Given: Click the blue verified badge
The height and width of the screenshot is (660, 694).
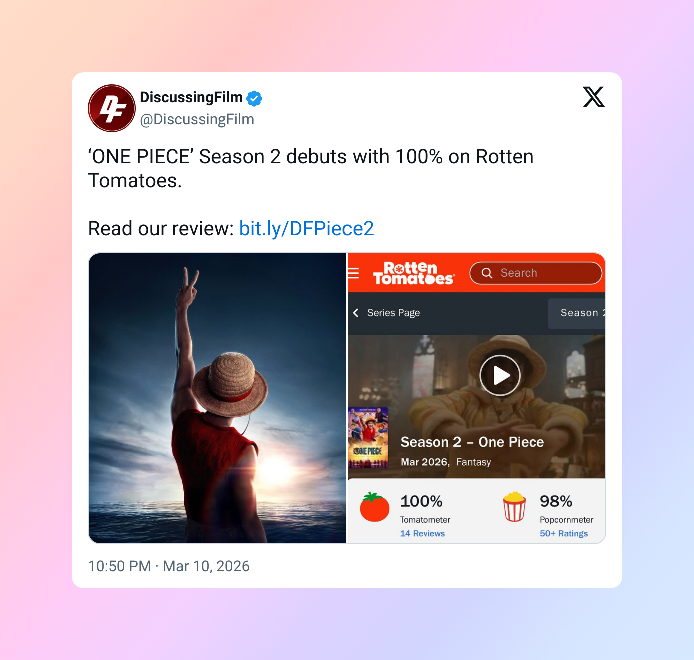Looking at the screenshot, I should point(254,98).
